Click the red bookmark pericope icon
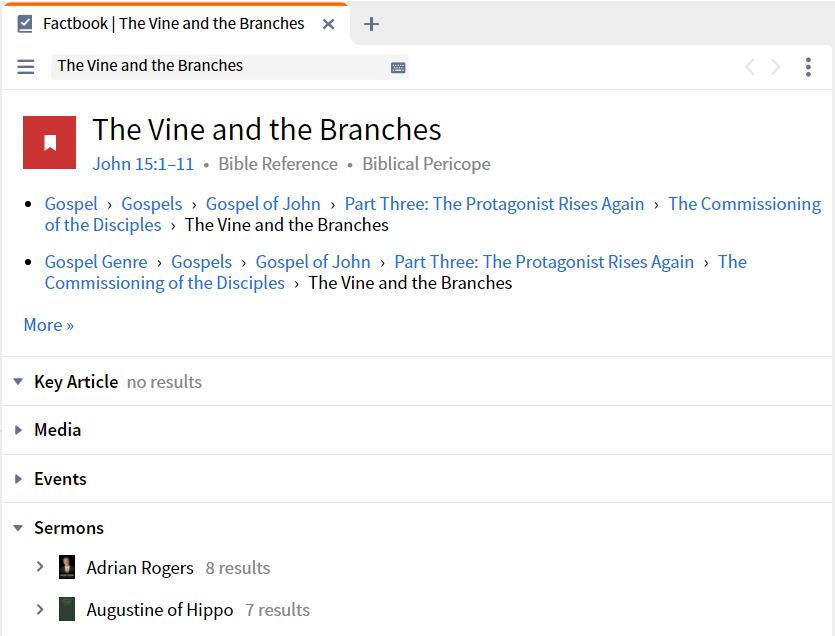835x636 pixels. 50,143
